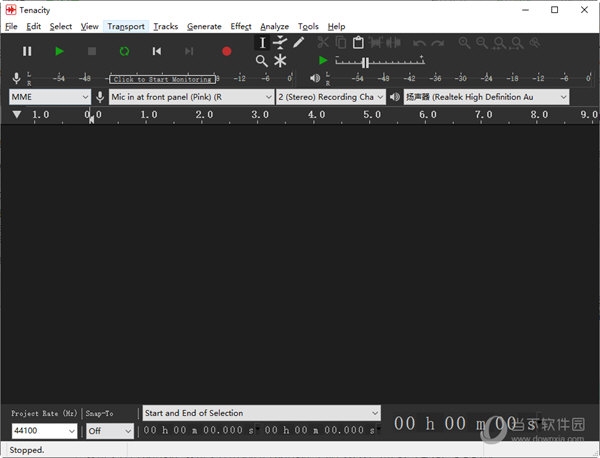Open the Project Rate 44100 dropdown
The height and width of the screenshot is (458, 600).
44,431
